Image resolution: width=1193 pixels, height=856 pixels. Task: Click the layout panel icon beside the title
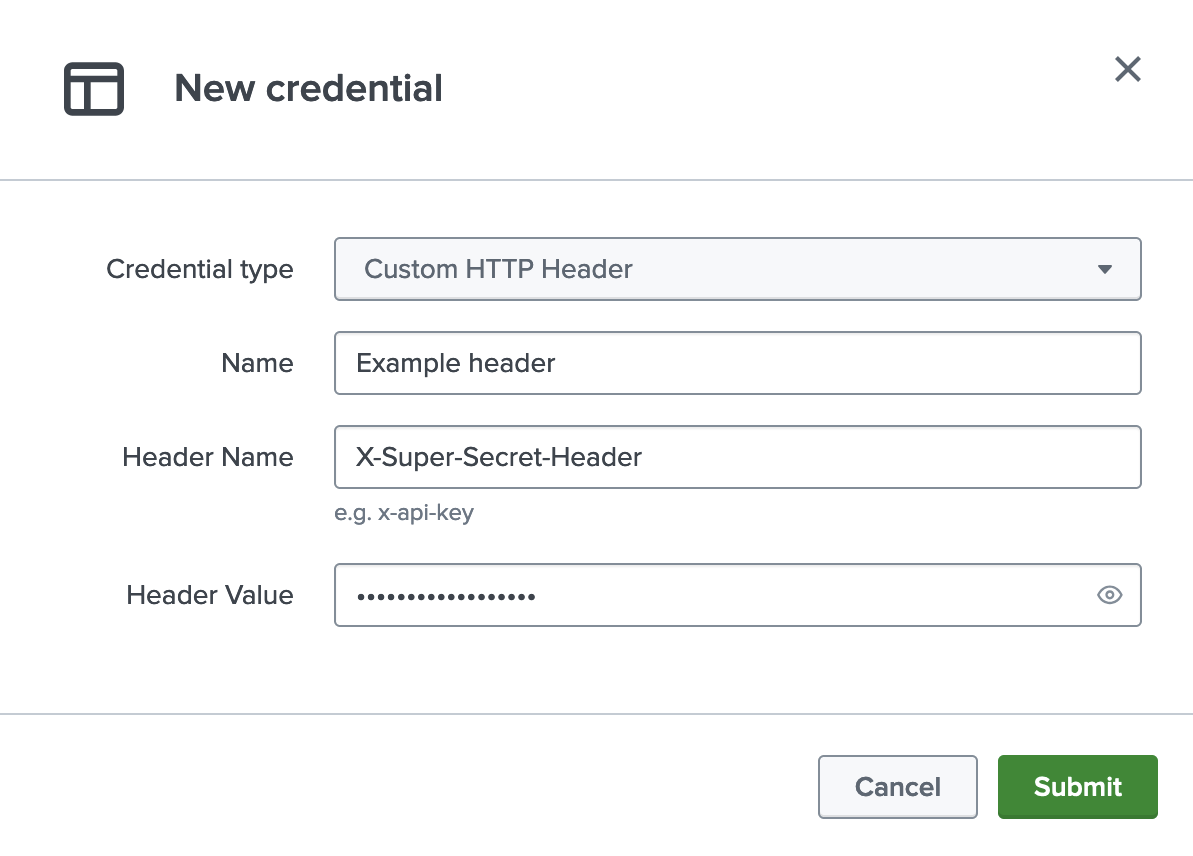pyautogui.click(x=94, y=89)
